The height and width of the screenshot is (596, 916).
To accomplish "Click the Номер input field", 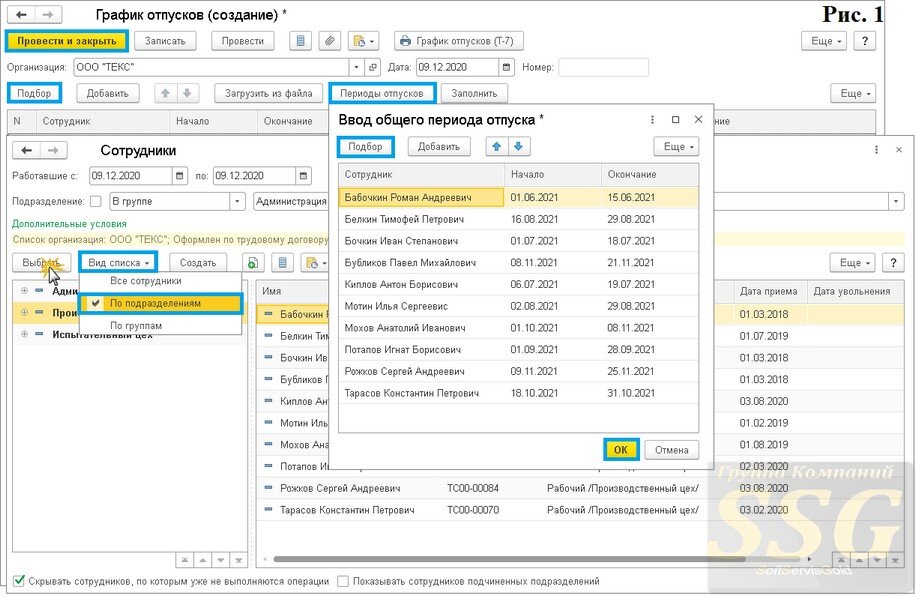I will (x=603, y=67).
